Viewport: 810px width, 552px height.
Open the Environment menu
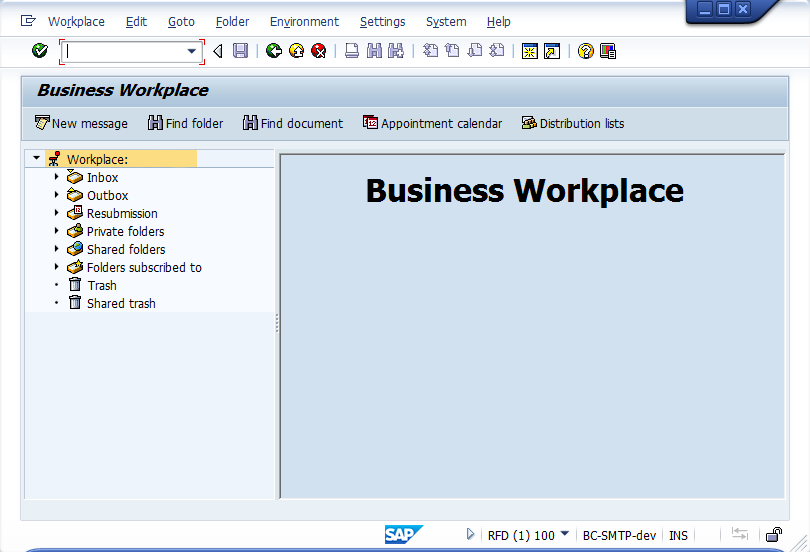click(304, 21)
